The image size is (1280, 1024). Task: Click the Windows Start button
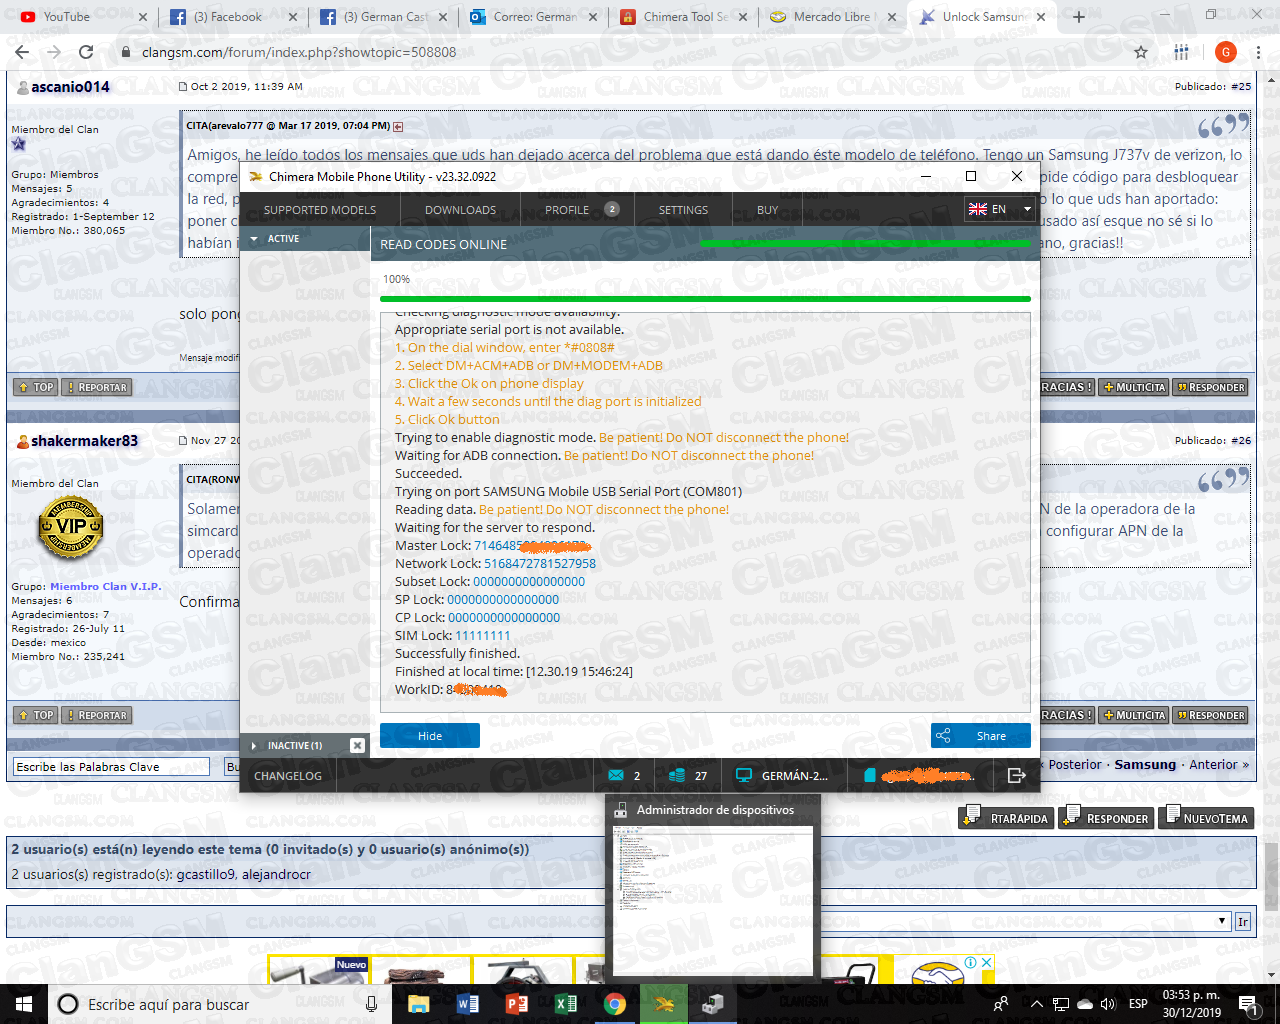(23, 1004)
